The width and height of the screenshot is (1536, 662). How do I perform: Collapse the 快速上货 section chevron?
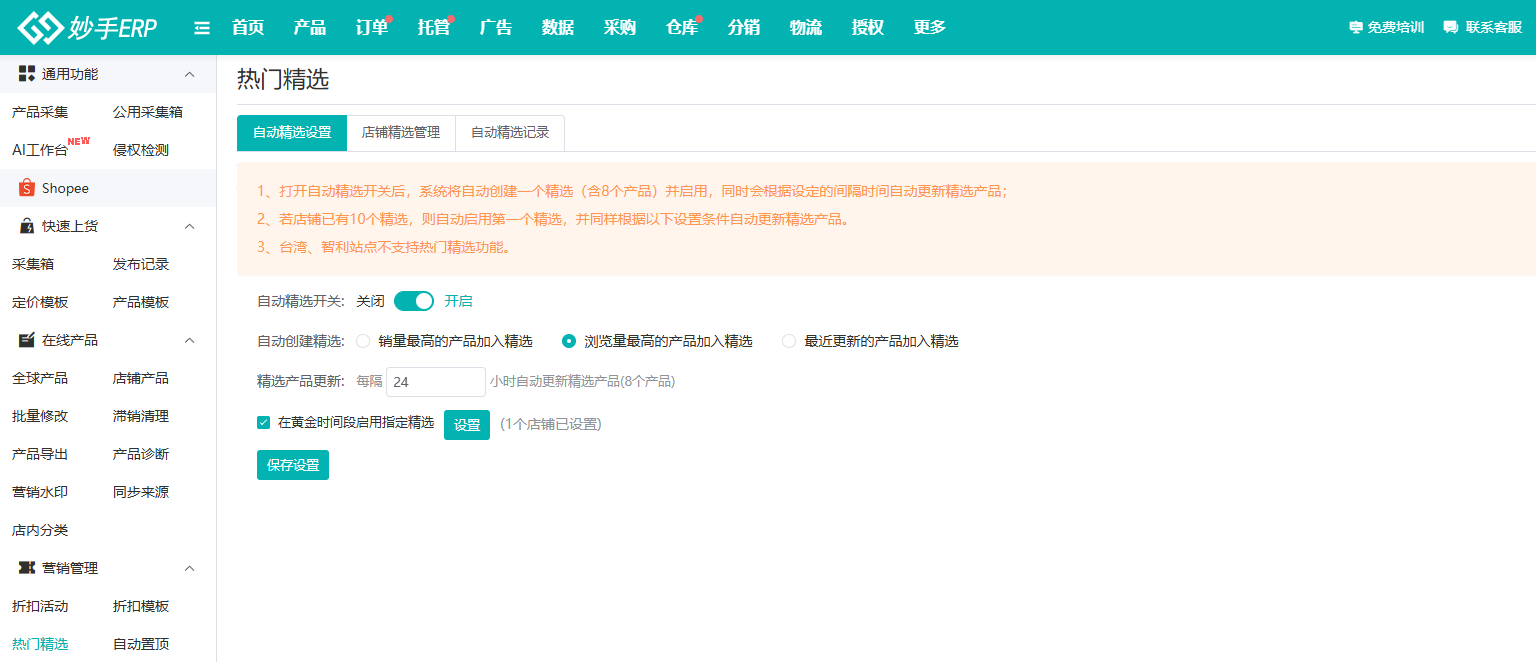click(x=189, y=226)
